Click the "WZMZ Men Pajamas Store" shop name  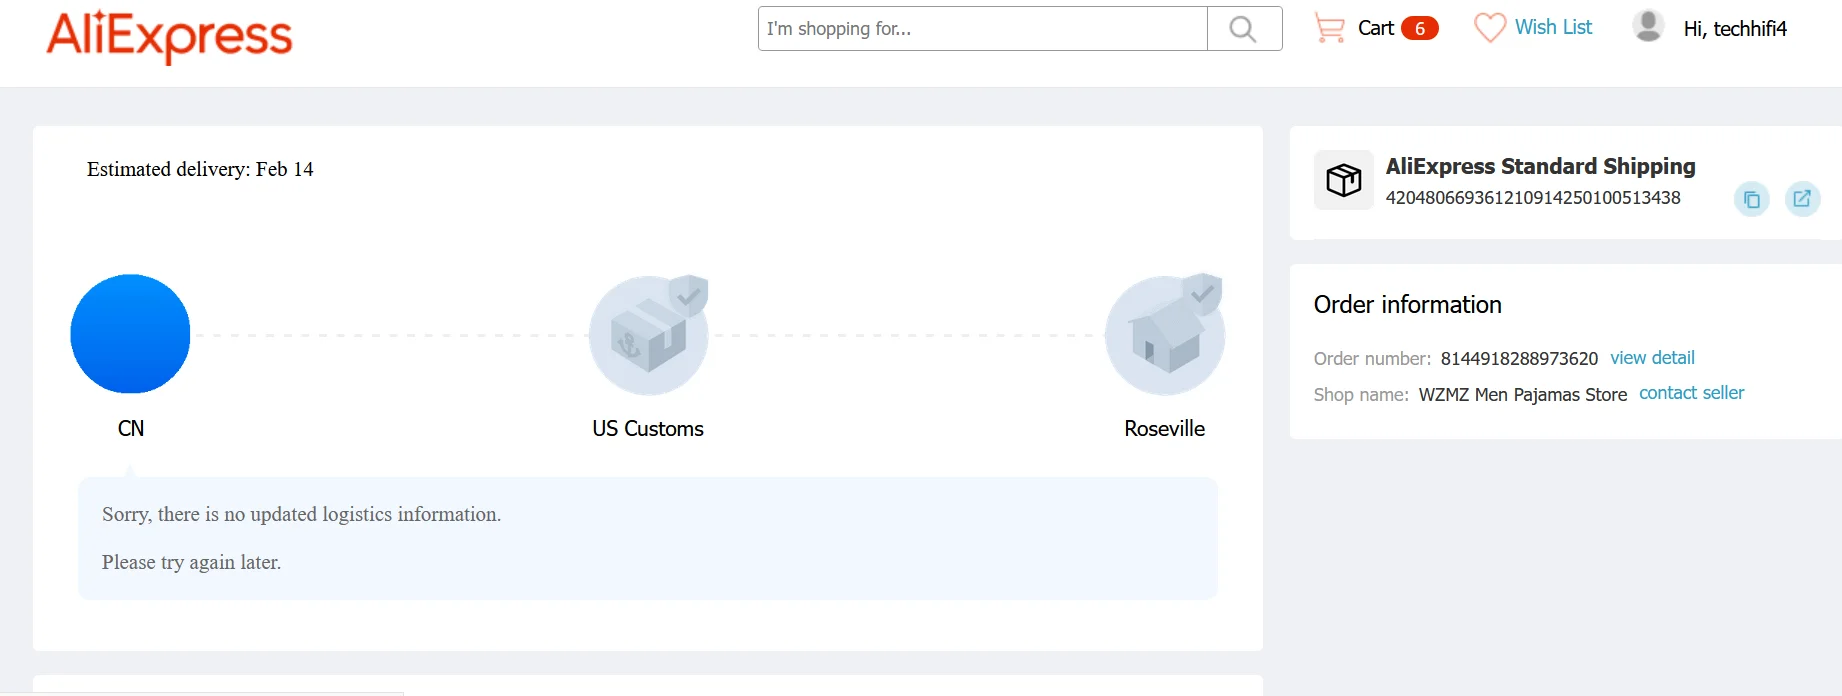[x=1522, y=395]
